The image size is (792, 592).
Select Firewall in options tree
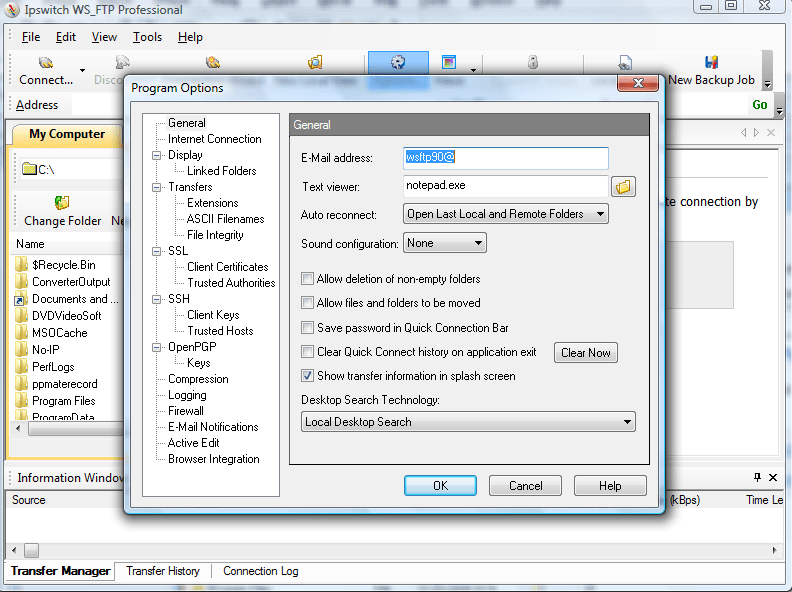pyautogui.click(x=186, y=411)
